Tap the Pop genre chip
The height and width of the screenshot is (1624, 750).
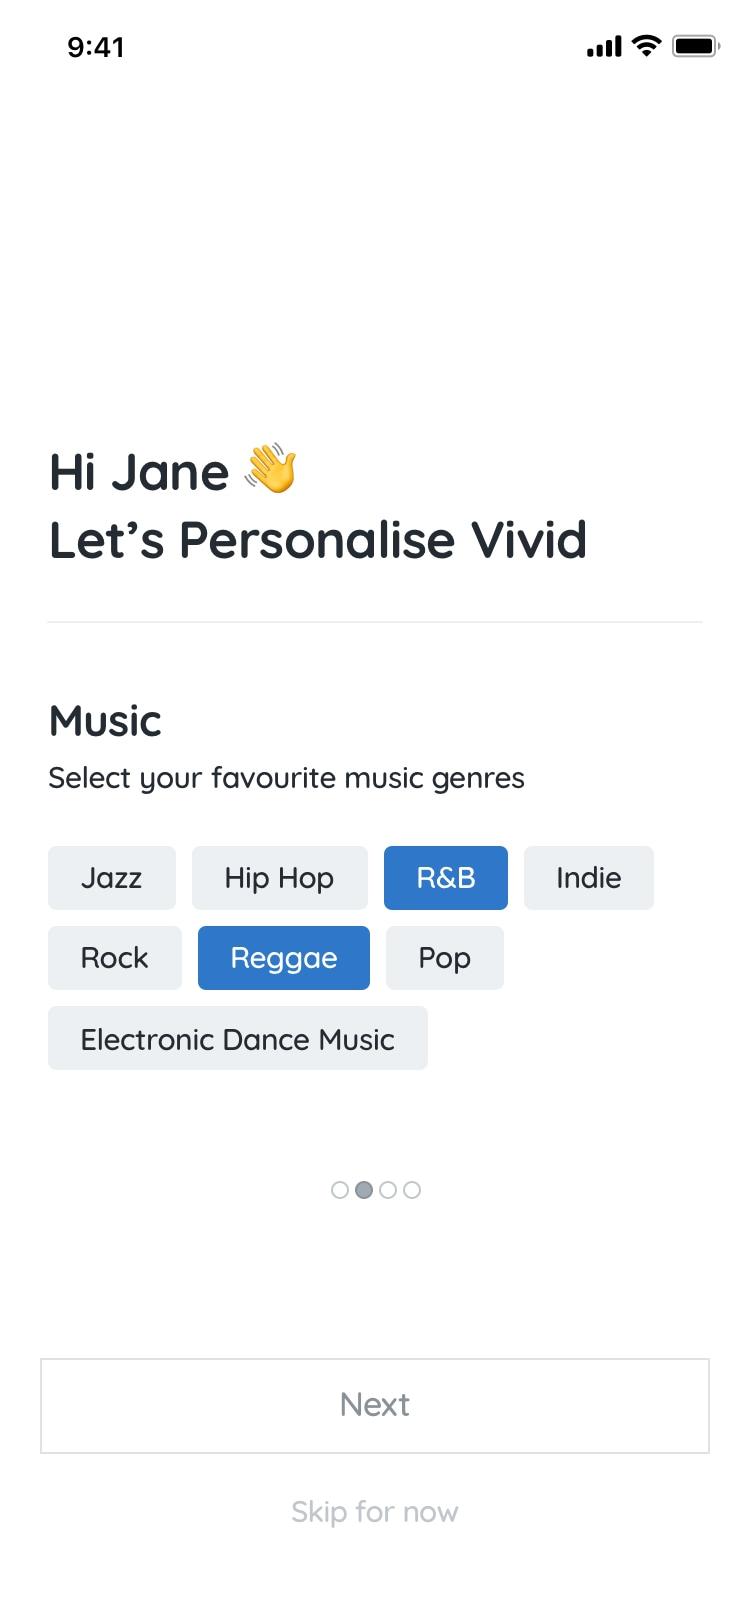click(444, 958)
